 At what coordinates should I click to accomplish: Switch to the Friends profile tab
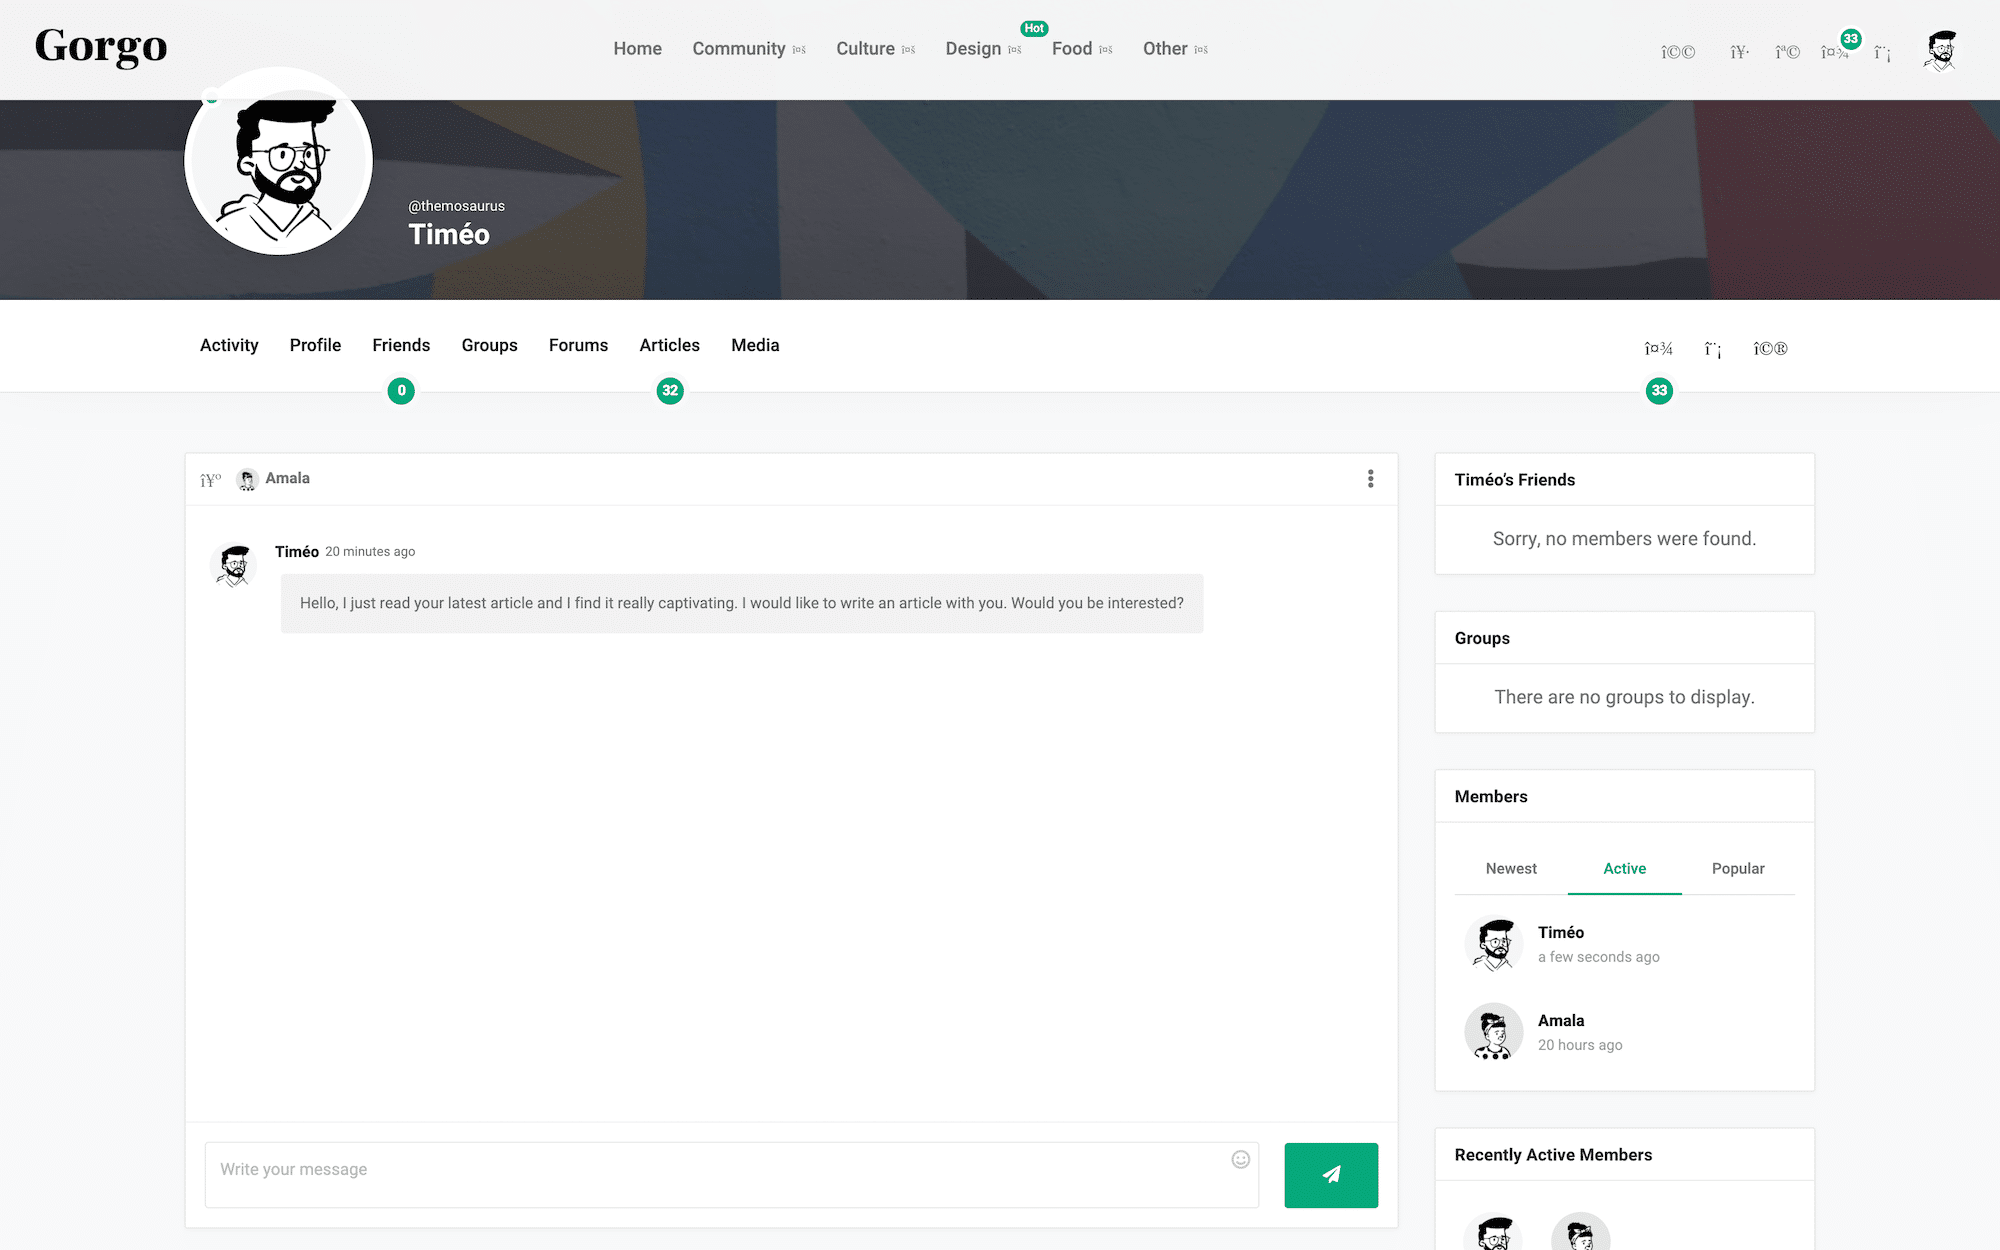(401, 345)
